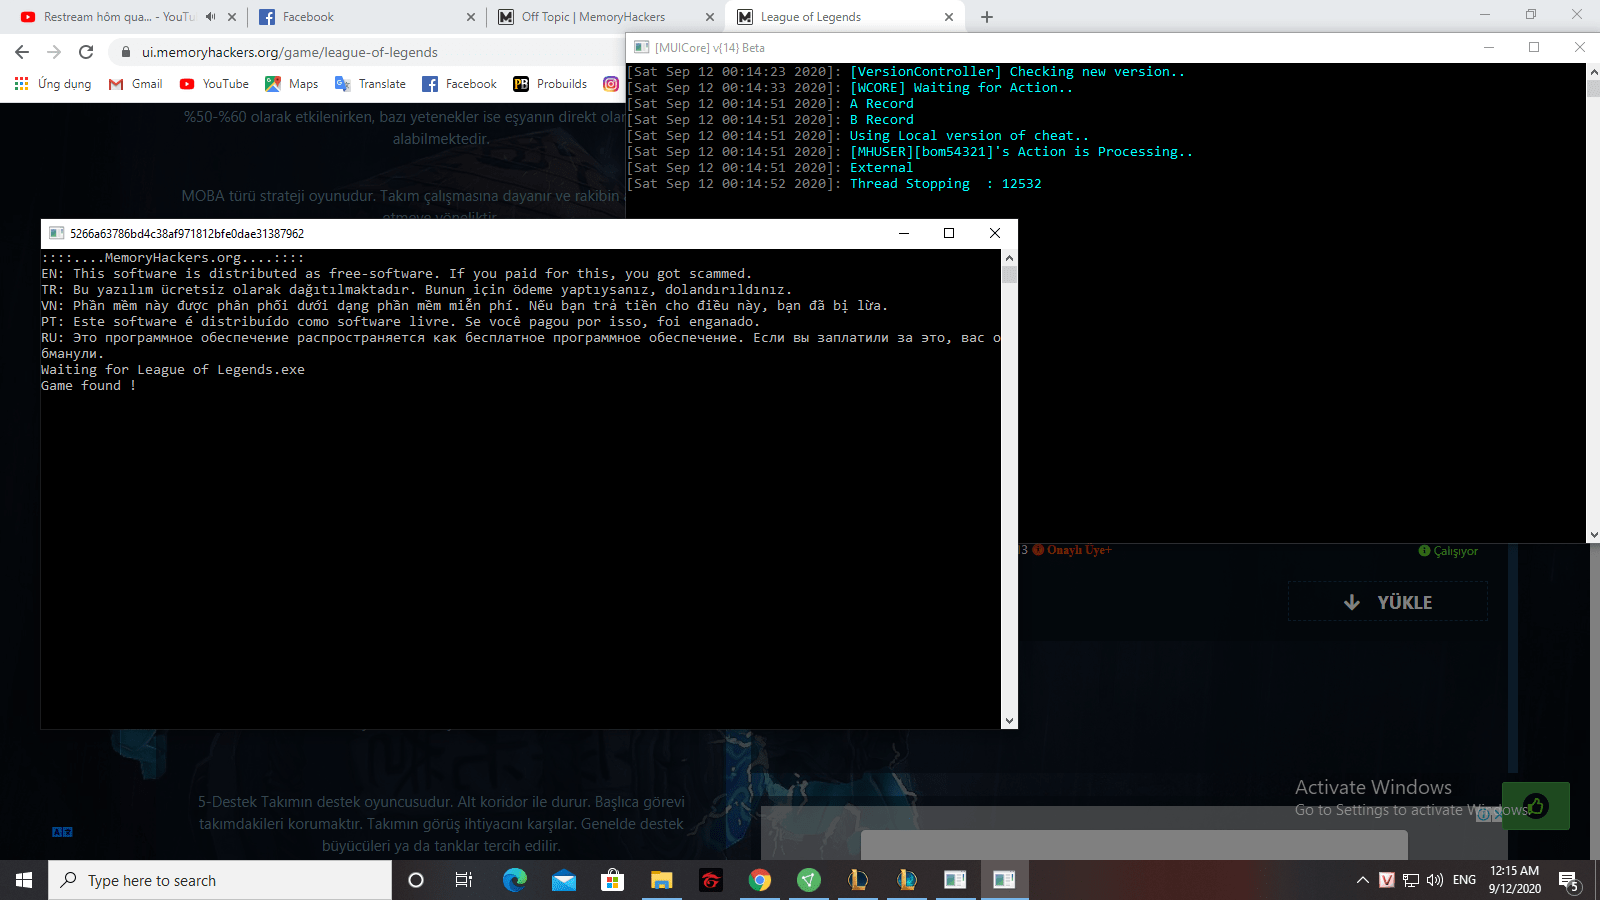Screen dimensions: 1600x900
Task: Open the YouTube bookmark
Action: 214,84
